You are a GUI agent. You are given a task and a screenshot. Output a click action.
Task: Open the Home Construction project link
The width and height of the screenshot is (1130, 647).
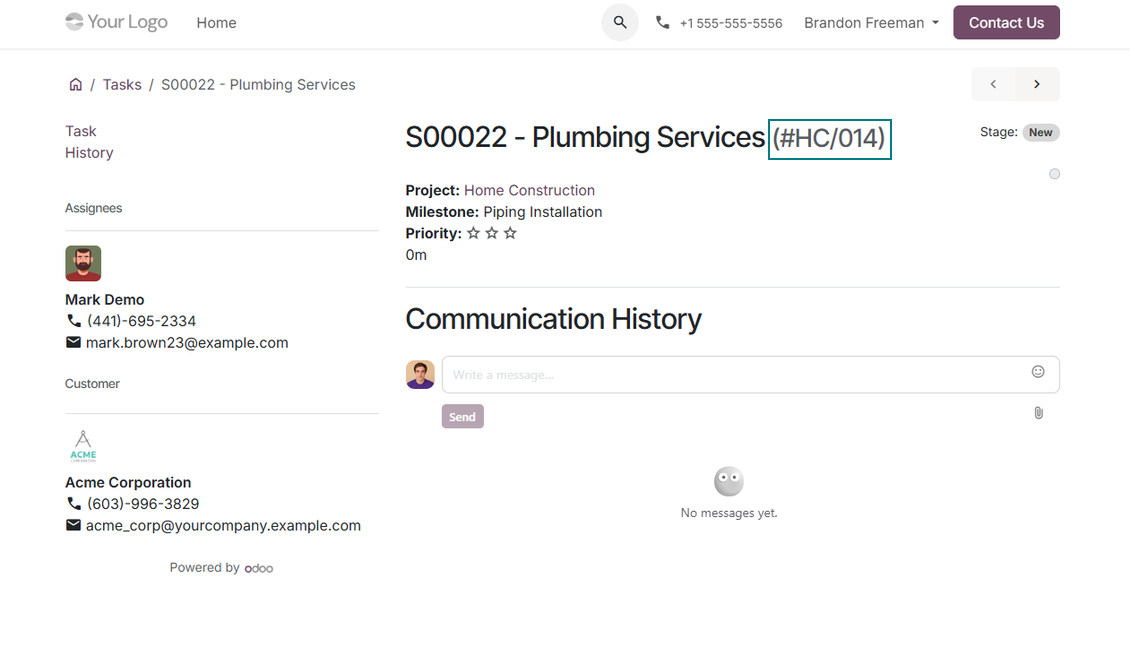pyautogui.click(x=530, y=190)
